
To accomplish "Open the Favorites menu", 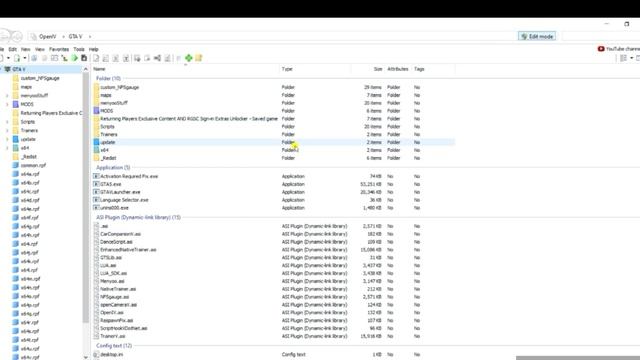I will (59, 49).
